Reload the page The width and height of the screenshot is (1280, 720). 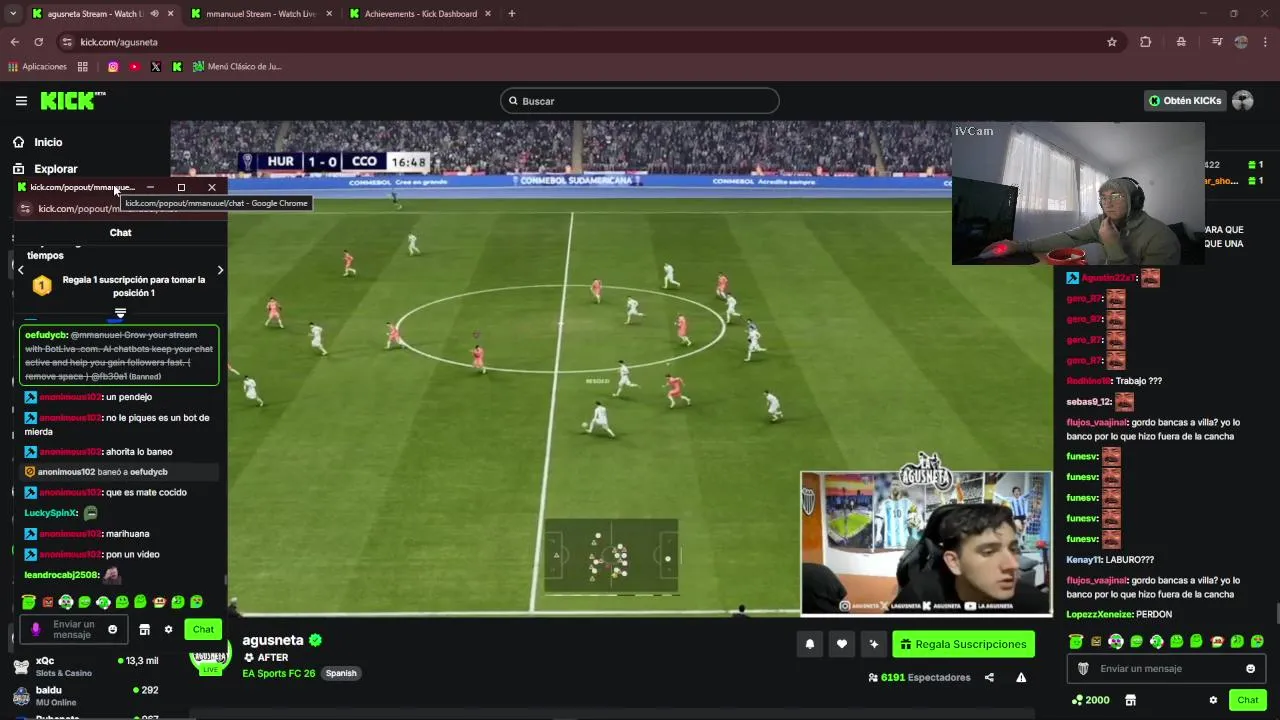coord(38,42)
